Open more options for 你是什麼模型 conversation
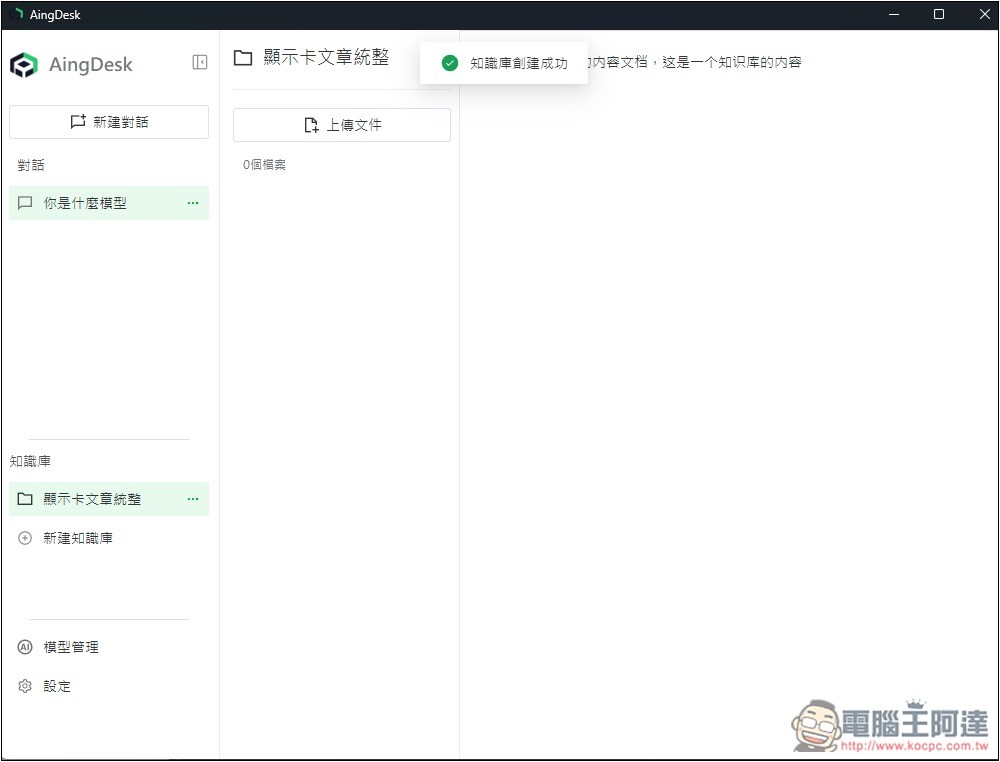The height and width of the screenshot is (762, 1000). pos(193,203)
